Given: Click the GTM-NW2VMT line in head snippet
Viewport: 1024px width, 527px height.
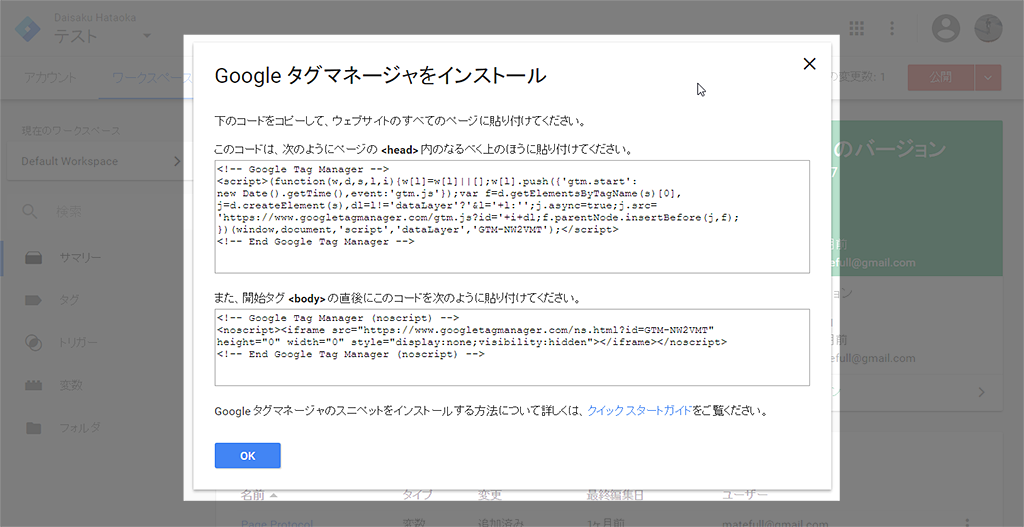Looking at the screenshot, I should tap(418, 230).
